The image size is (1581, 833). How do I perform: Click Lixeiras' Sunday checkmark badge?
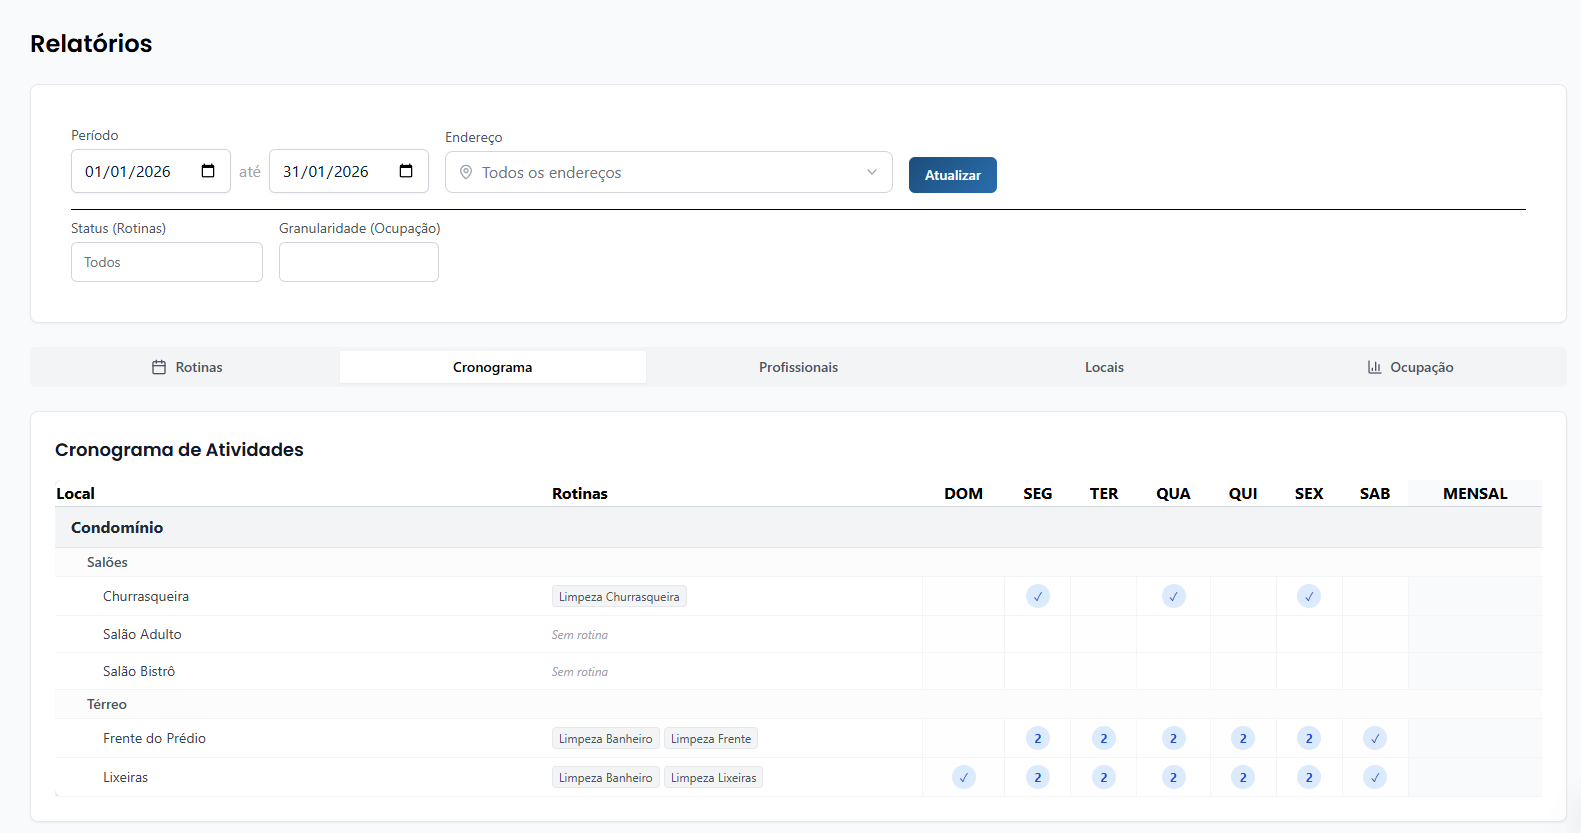click(963, 778)
